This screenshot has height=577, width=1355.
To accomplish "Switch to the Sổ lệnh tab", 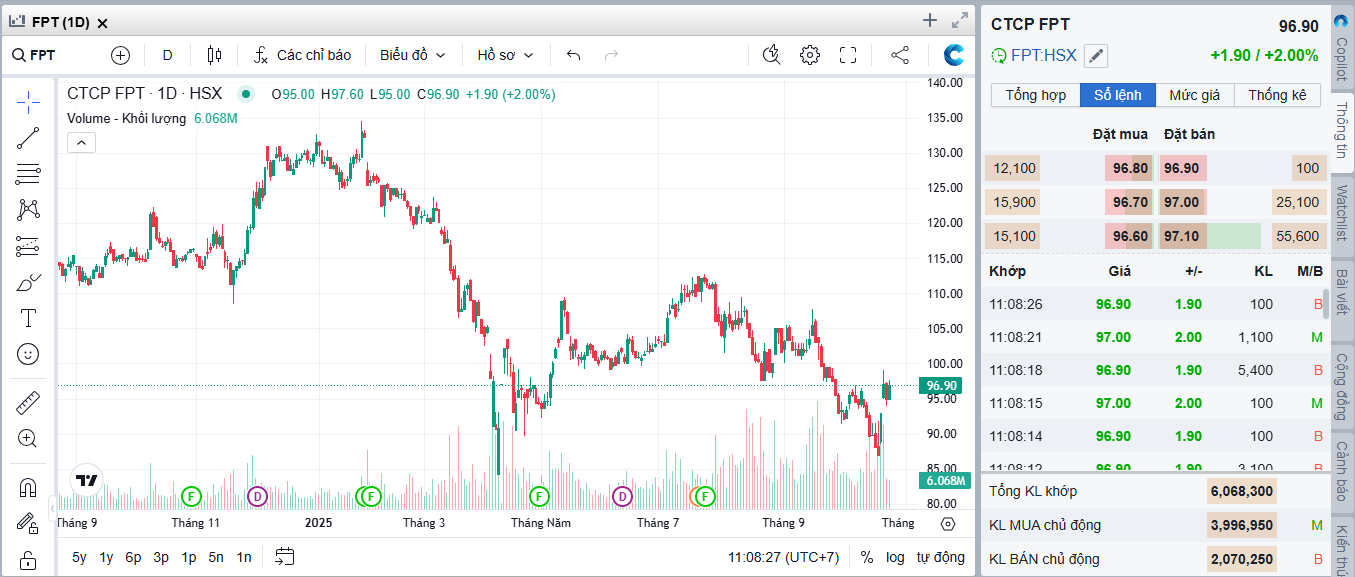I will [x=1117, y=95].
